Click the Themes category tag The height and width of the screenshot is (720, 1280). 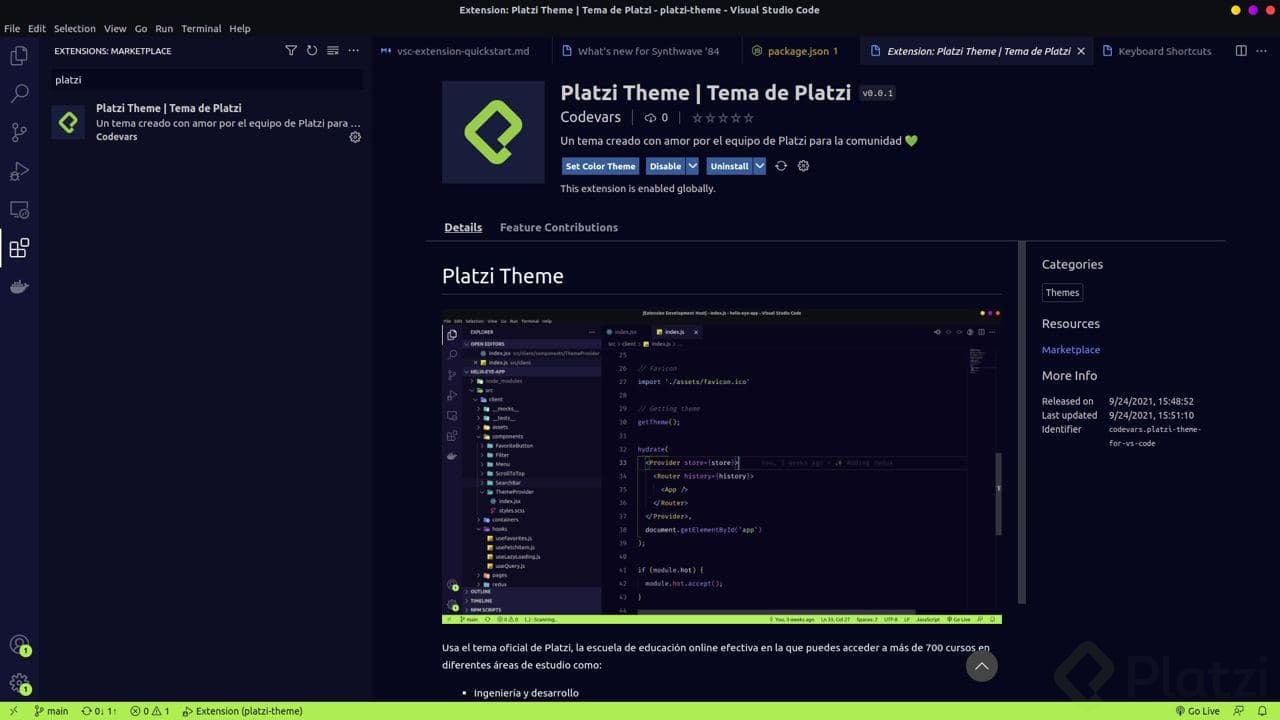pos(1062,293)
